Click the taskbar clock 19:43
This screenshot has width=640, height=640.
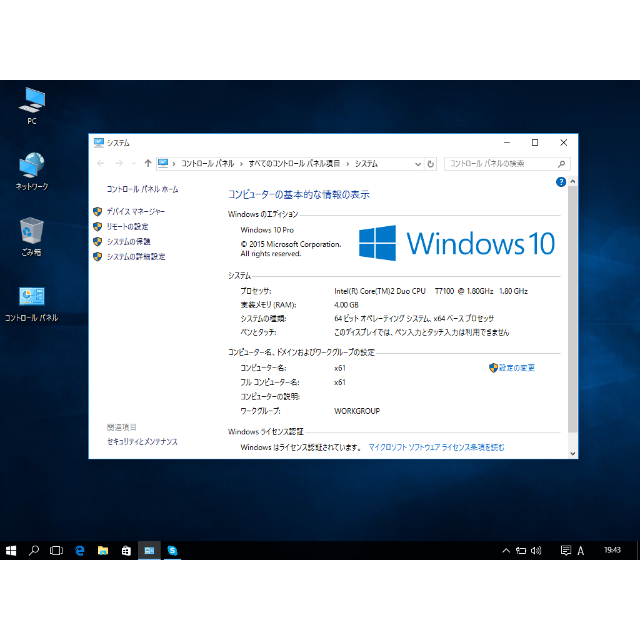[x=612, y=550]
